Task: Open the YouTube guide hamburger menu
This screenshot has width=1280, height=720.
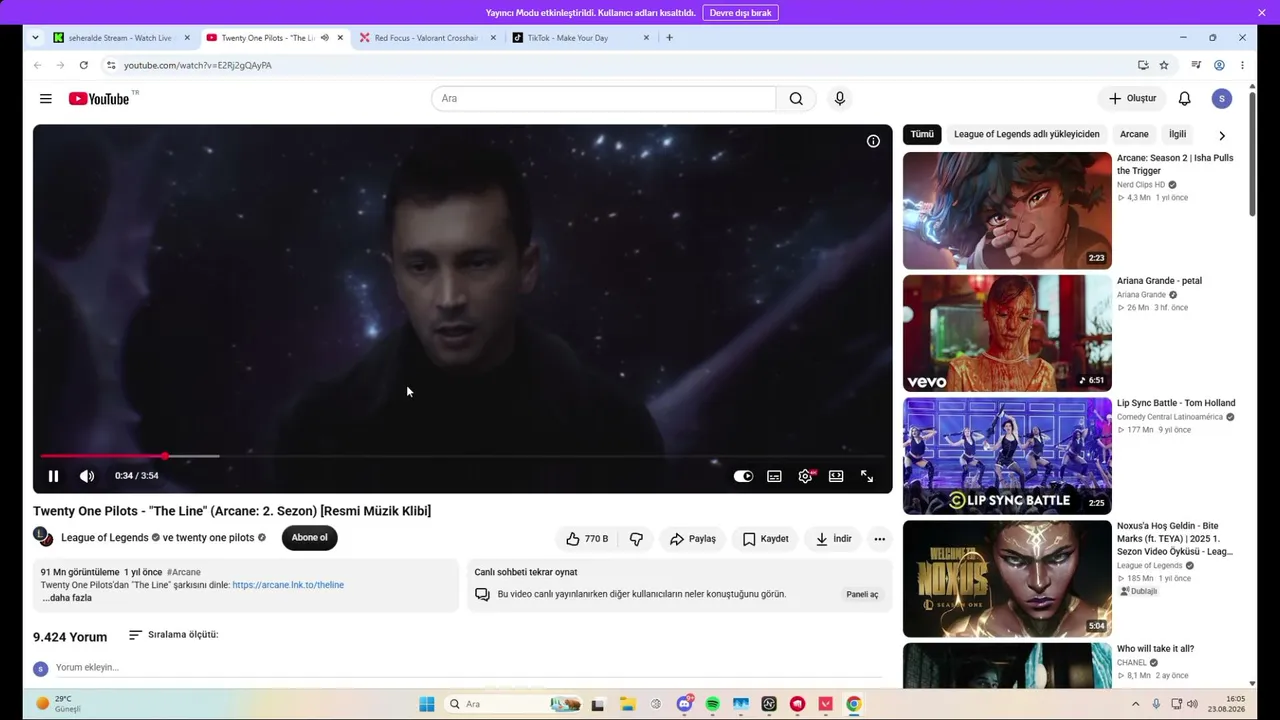Action: click(46, 98)
